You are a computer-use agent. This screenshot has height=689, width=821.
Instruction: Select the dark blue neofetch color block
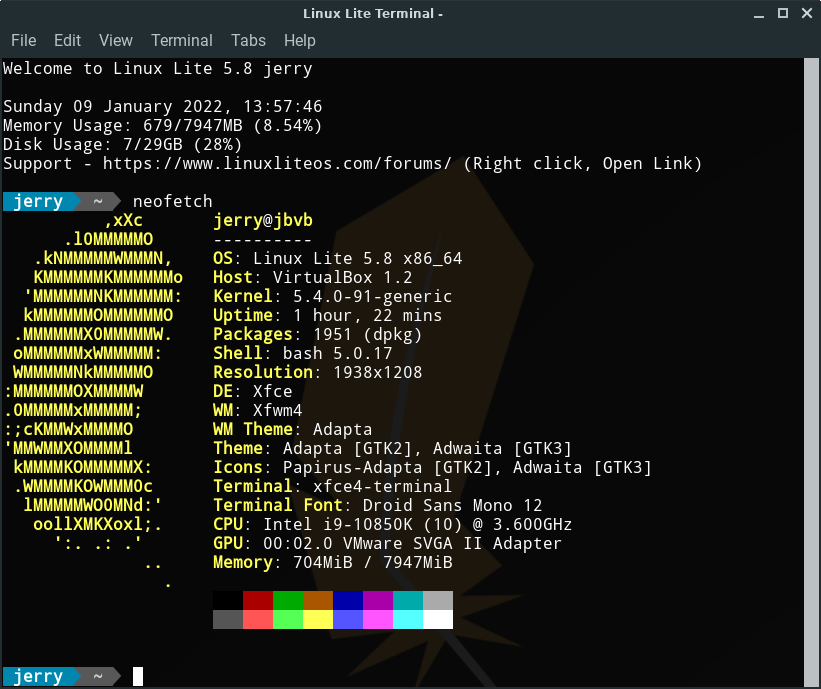tap(348, 600)
